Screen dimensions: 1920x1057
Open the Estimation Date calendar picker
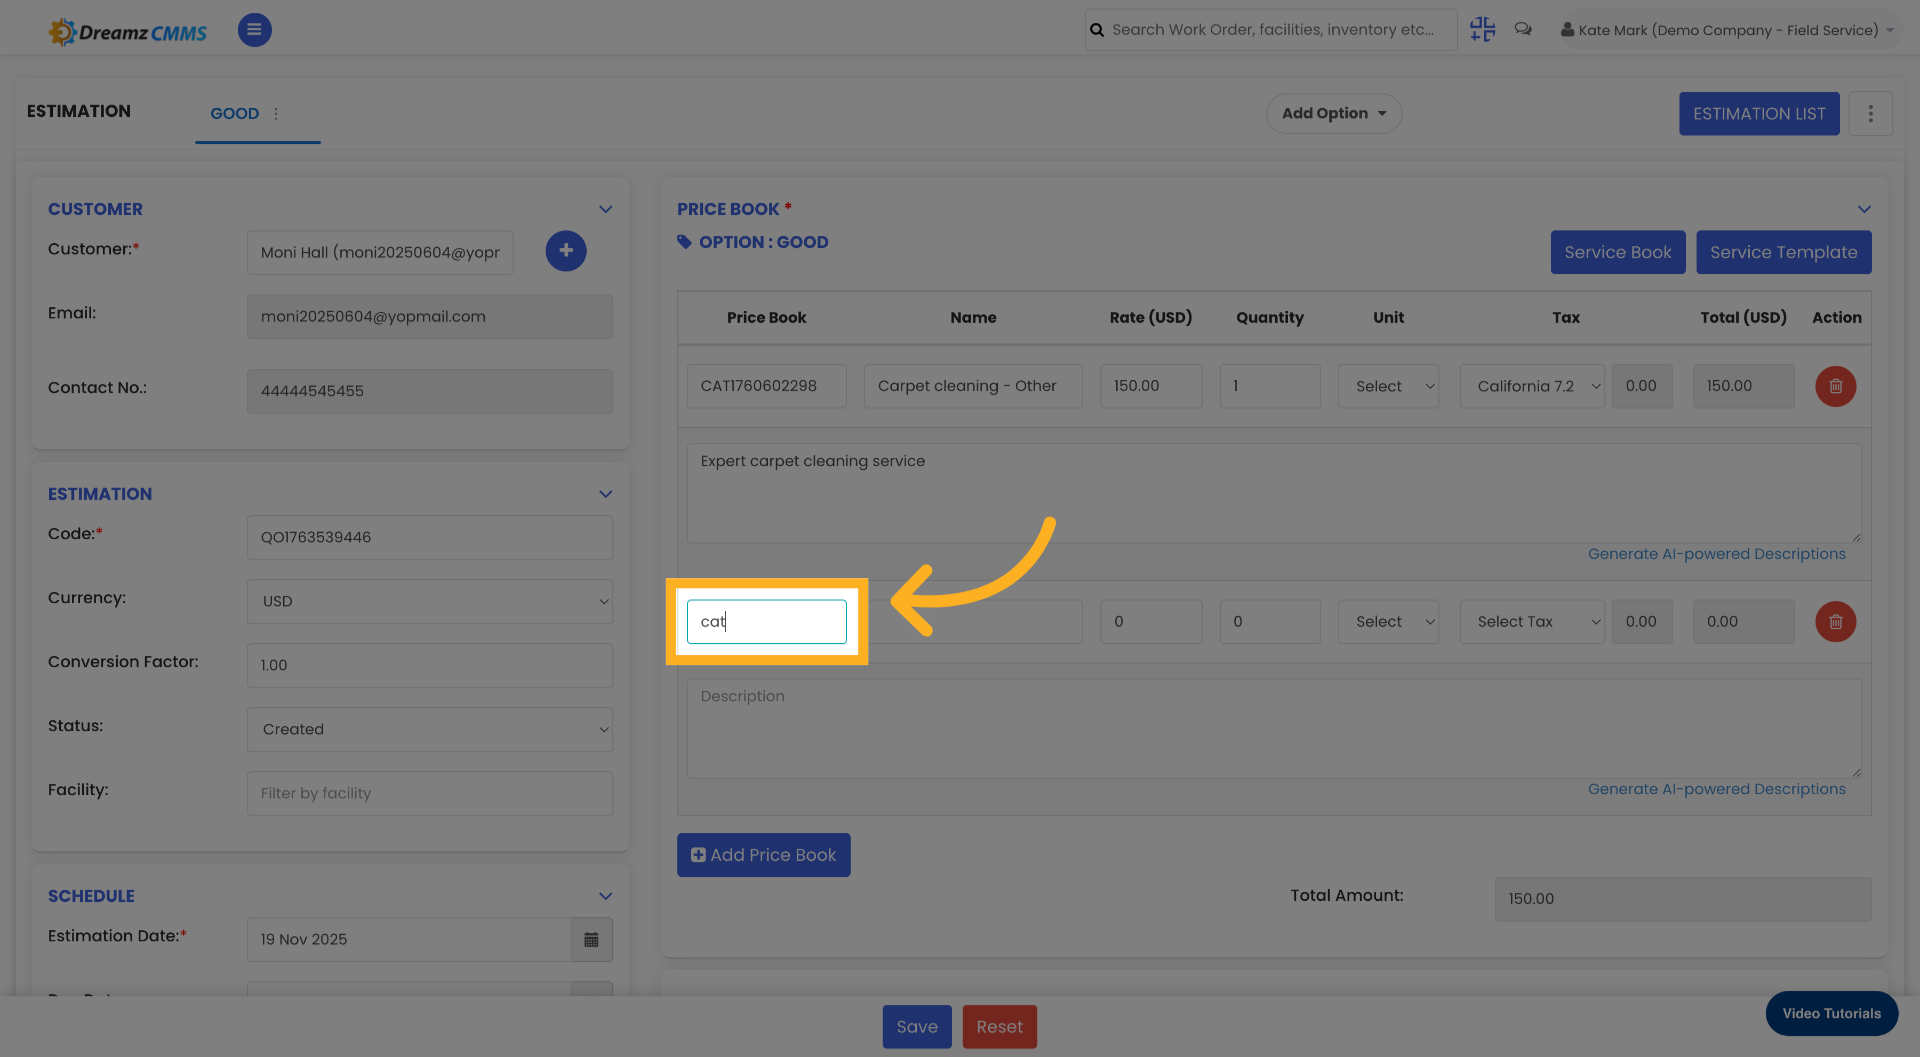(x=591, y=939)
